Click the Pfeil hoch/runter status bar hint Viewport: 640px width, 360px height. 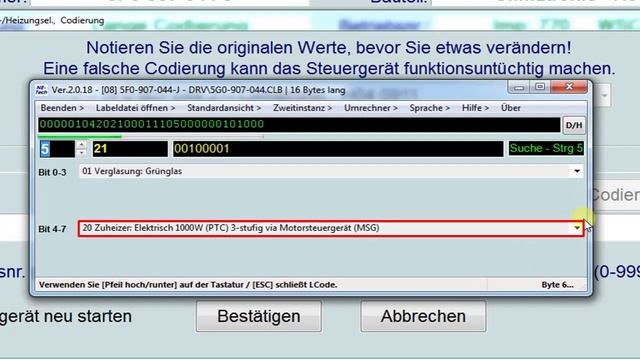coord(188,285)
